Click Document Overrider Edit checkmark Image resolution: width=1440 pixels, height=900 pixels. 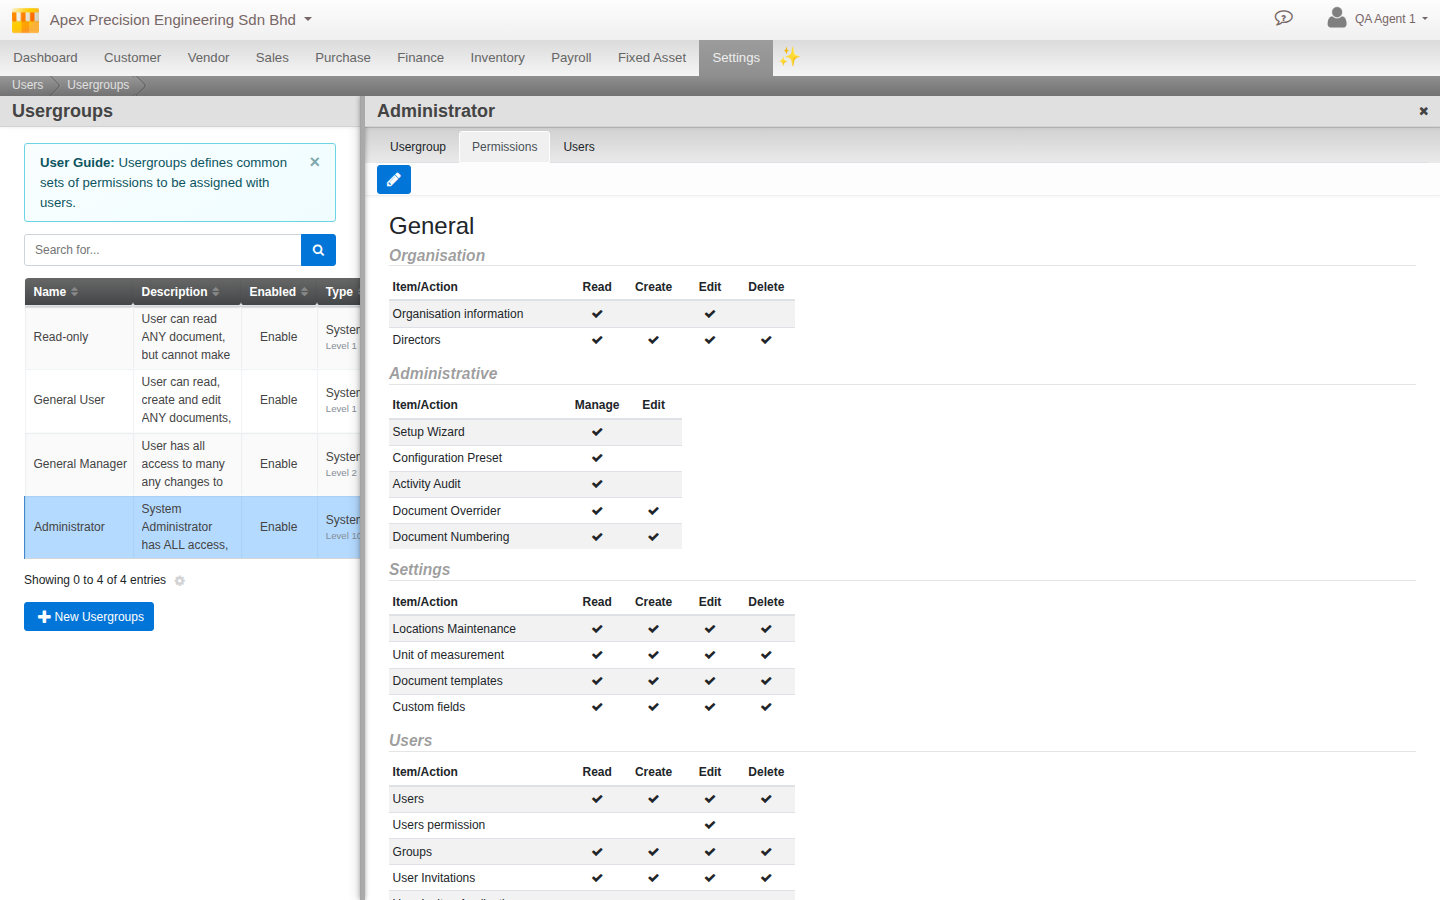[653, 511]
